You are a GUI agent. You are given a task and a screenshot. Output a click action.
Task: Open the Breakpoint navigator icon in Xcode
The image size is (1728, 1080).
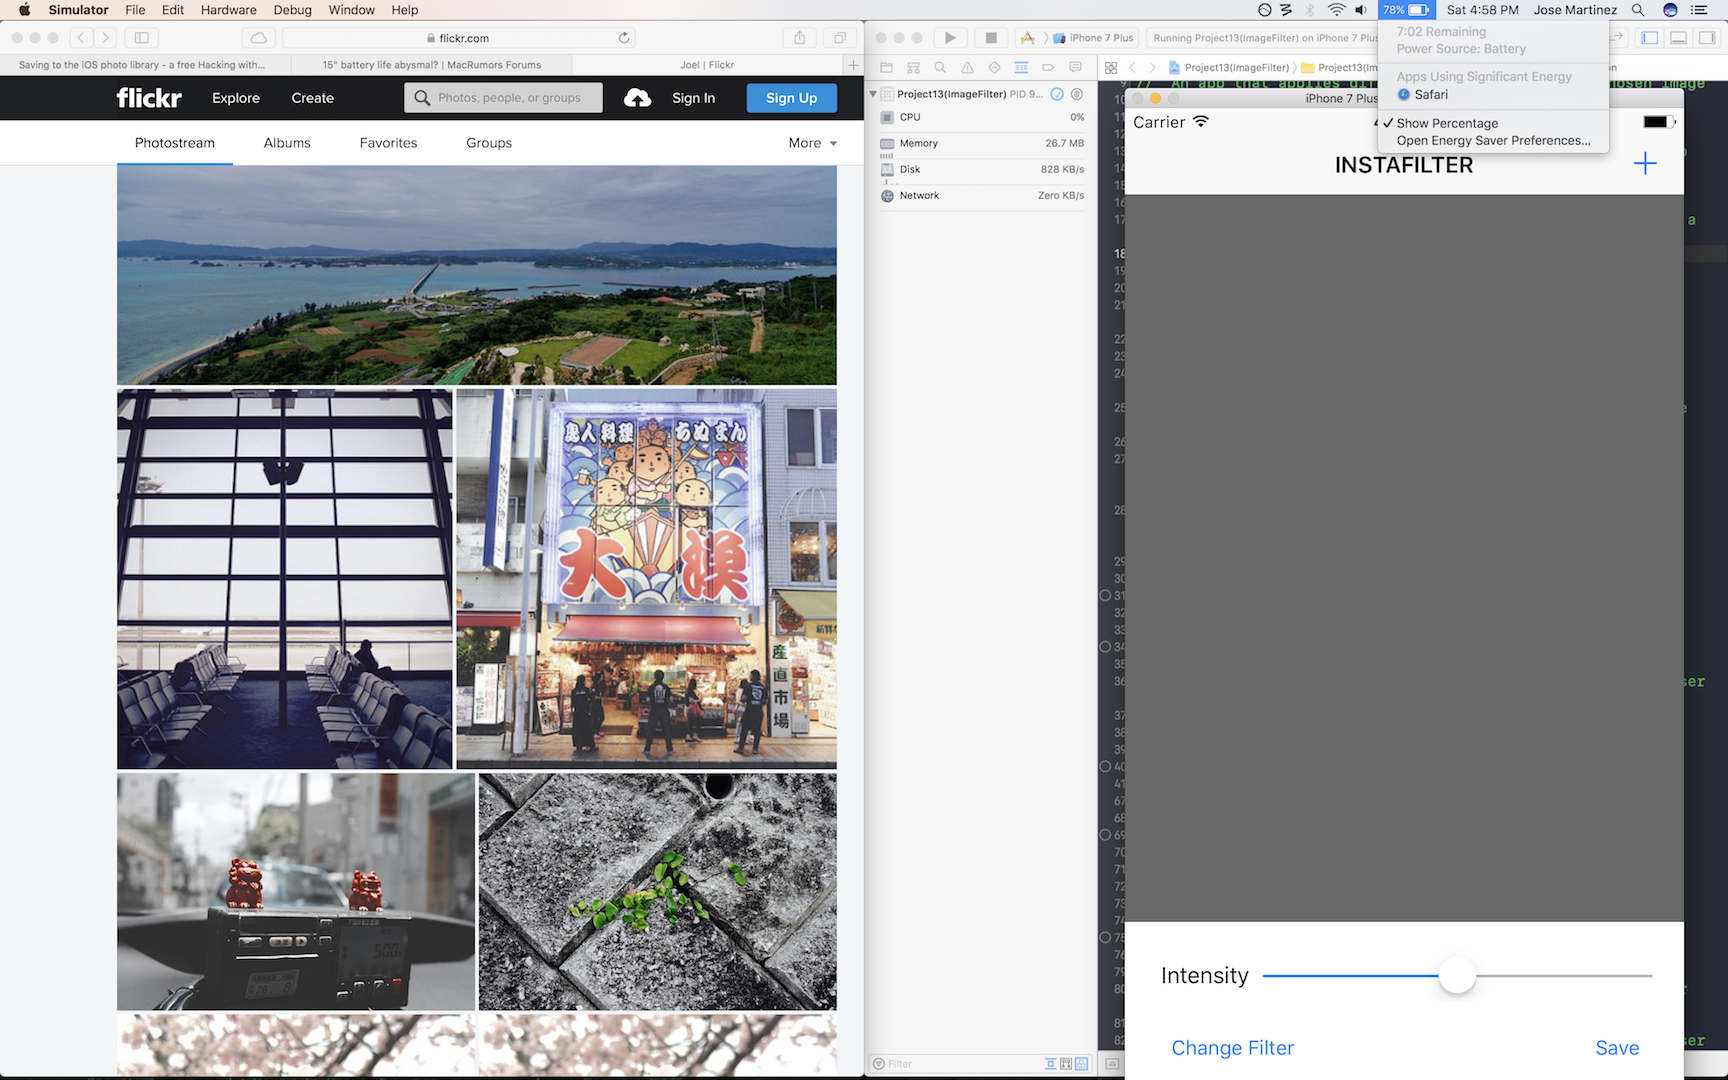click(1048, 68)
